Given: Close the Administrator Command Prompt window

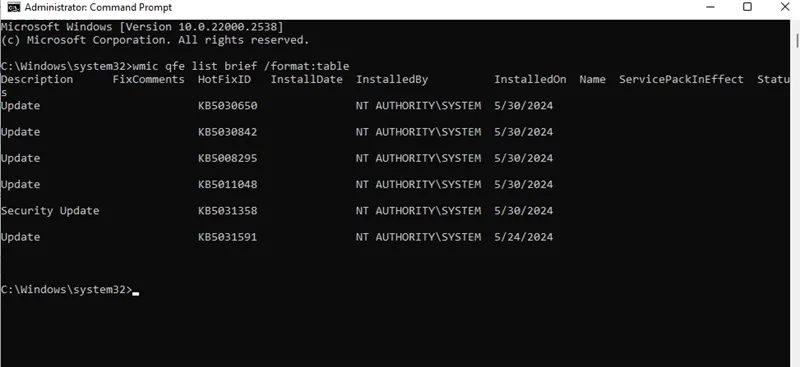Looking at the screenshot, I should coord(785,7).
